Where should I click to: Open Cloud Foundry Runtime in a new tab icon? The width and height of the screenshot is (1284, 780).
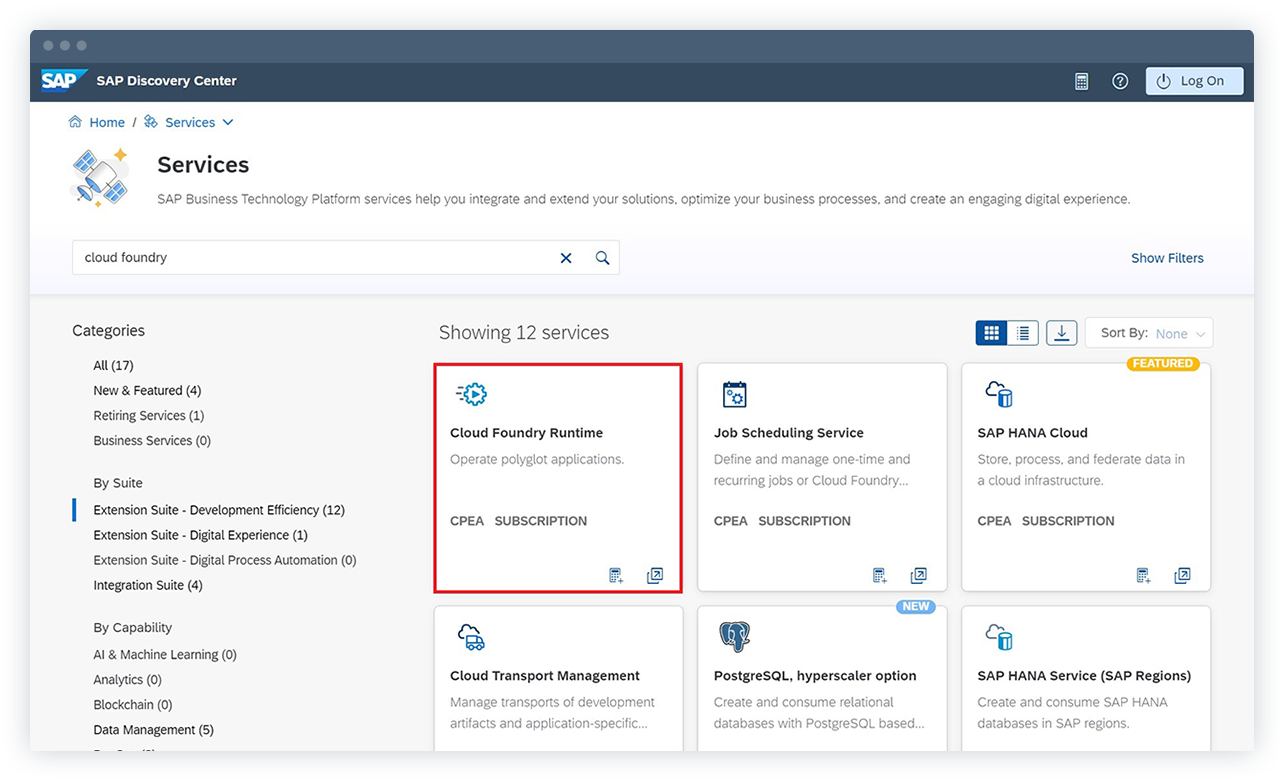tap(655, 575)
